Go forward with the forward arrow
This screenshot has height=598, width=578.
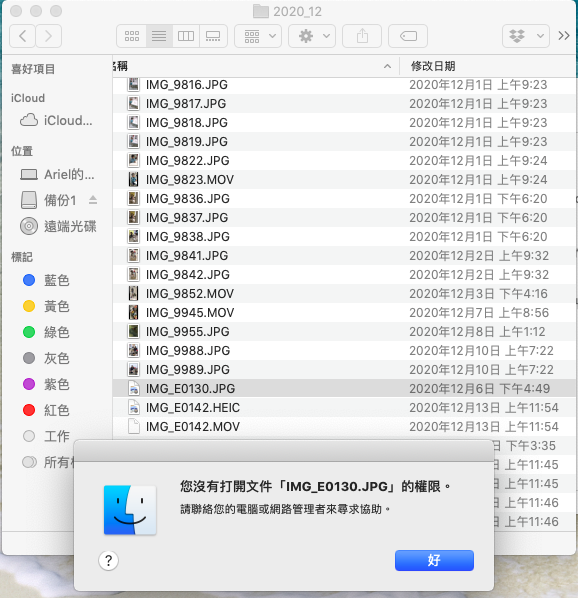[48, 36]
